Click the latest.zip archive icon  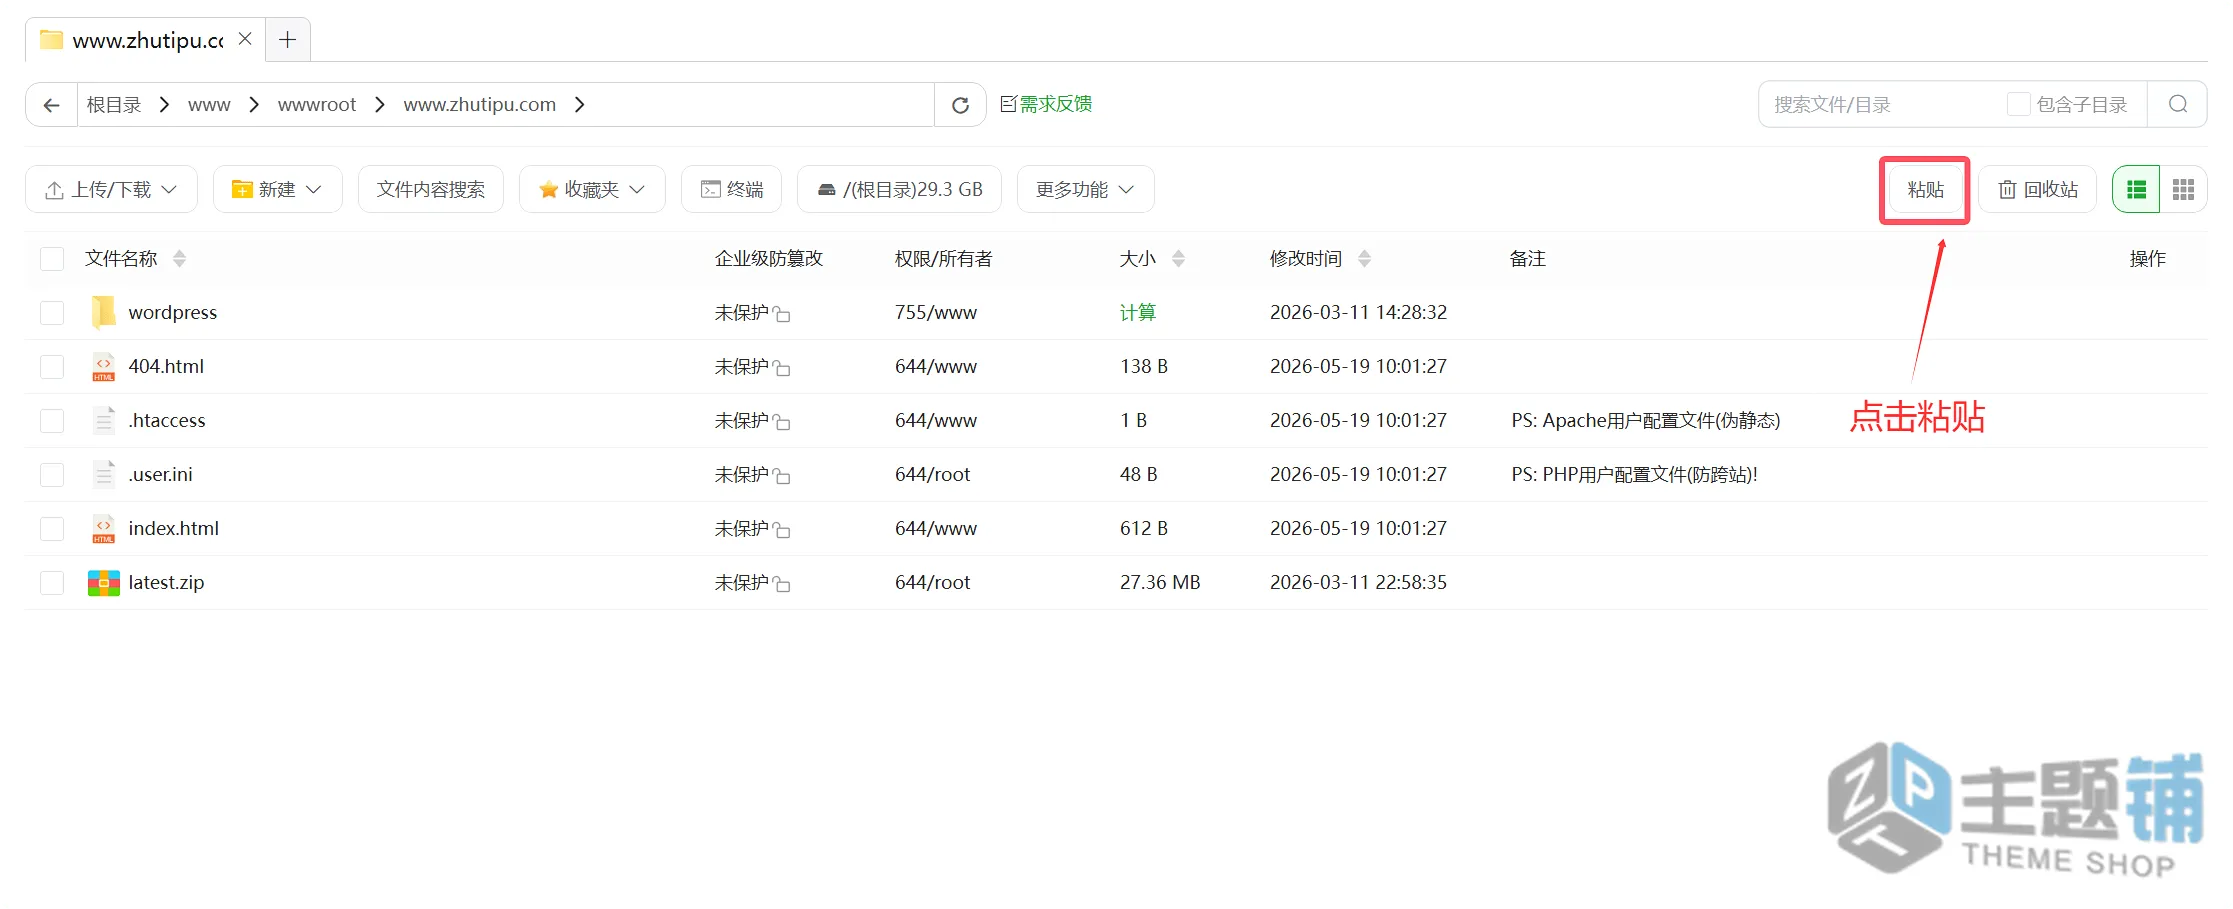[x=104, y=582]
